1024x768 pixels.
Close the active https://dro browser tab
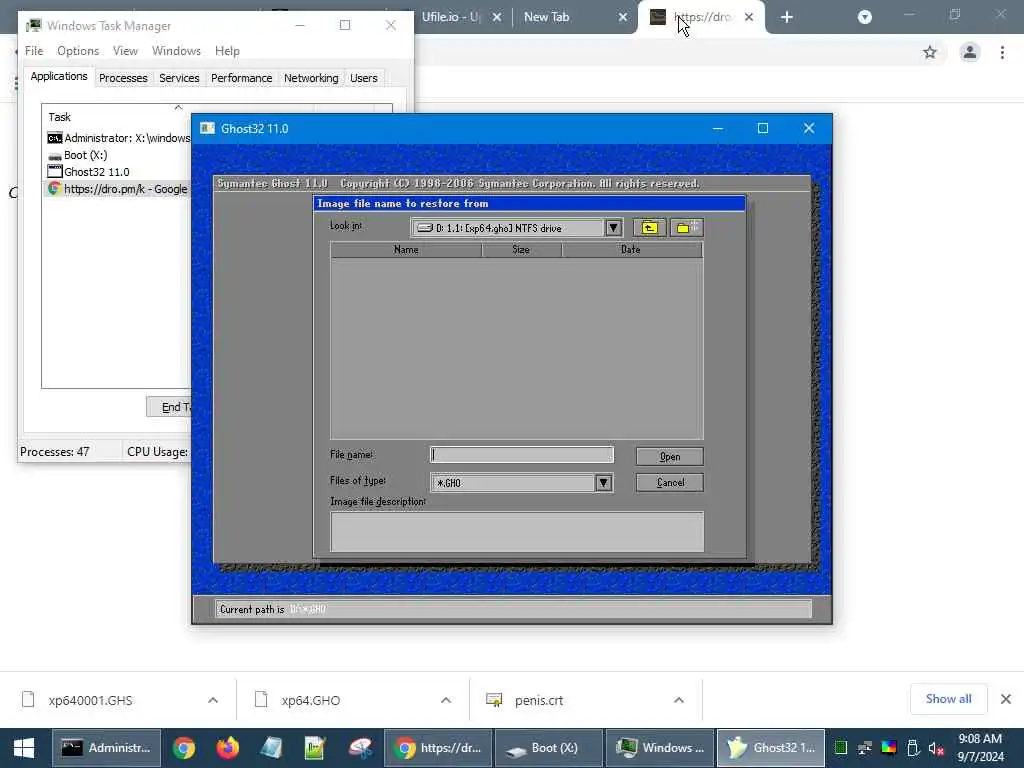[x=749, y=17]
